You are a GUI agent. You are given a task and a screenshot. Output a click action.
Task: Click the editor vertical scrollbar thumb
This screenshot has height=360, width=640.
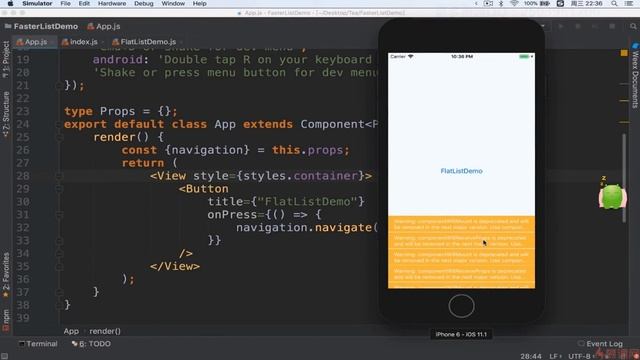coord(624,178)
